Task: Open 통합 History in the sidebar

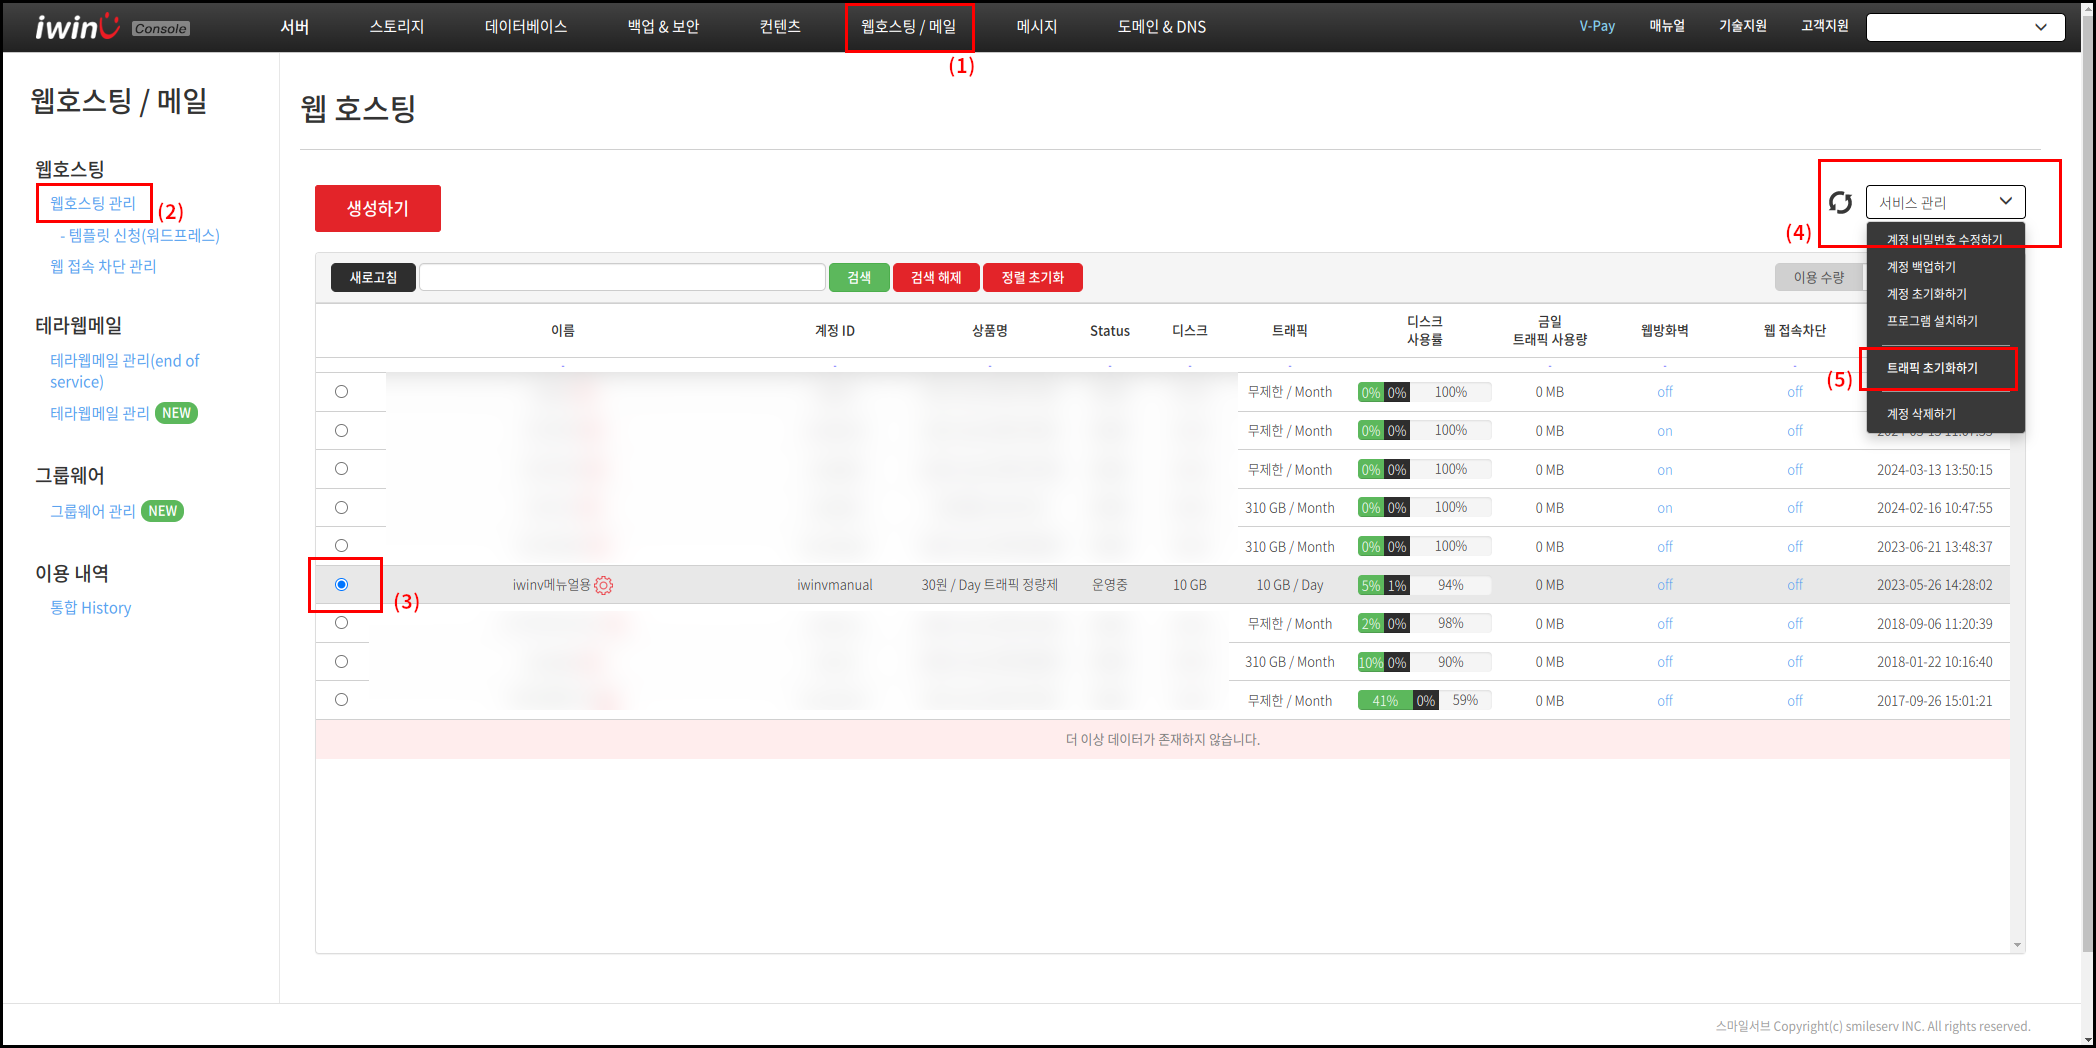Action: 91,608
